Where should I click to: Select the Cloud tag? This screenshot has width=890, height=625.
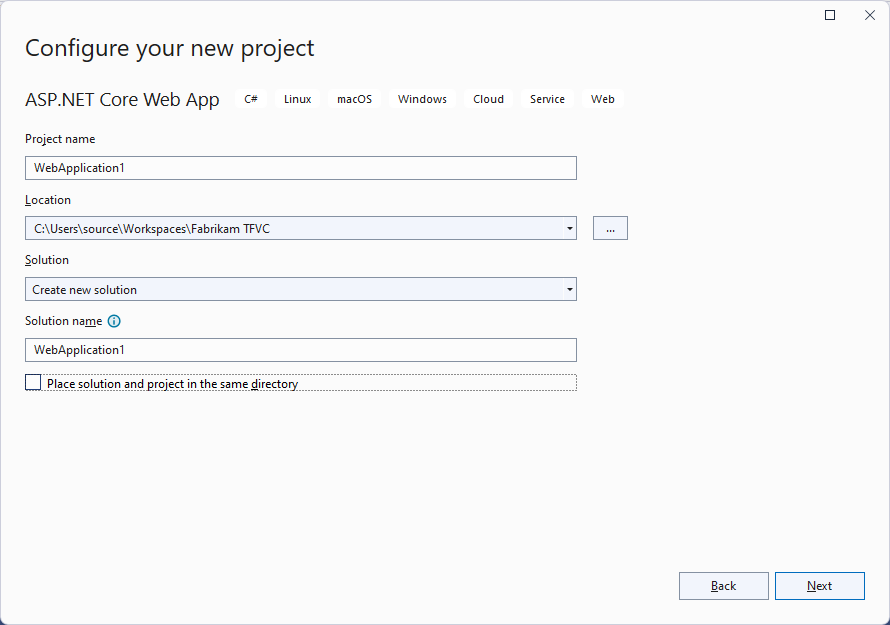488,99
